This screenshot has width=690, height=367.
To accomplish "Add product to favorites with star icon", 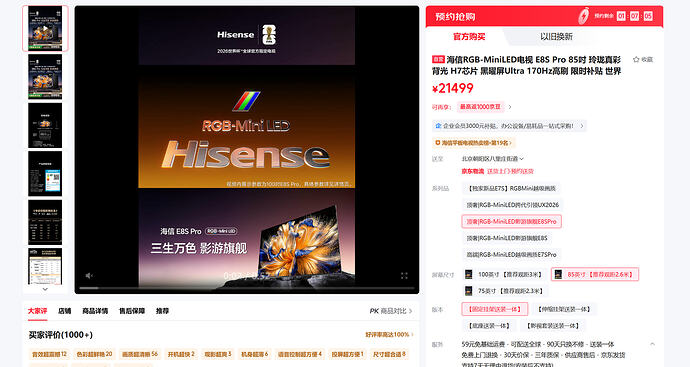I will click(x=642, y=59).
